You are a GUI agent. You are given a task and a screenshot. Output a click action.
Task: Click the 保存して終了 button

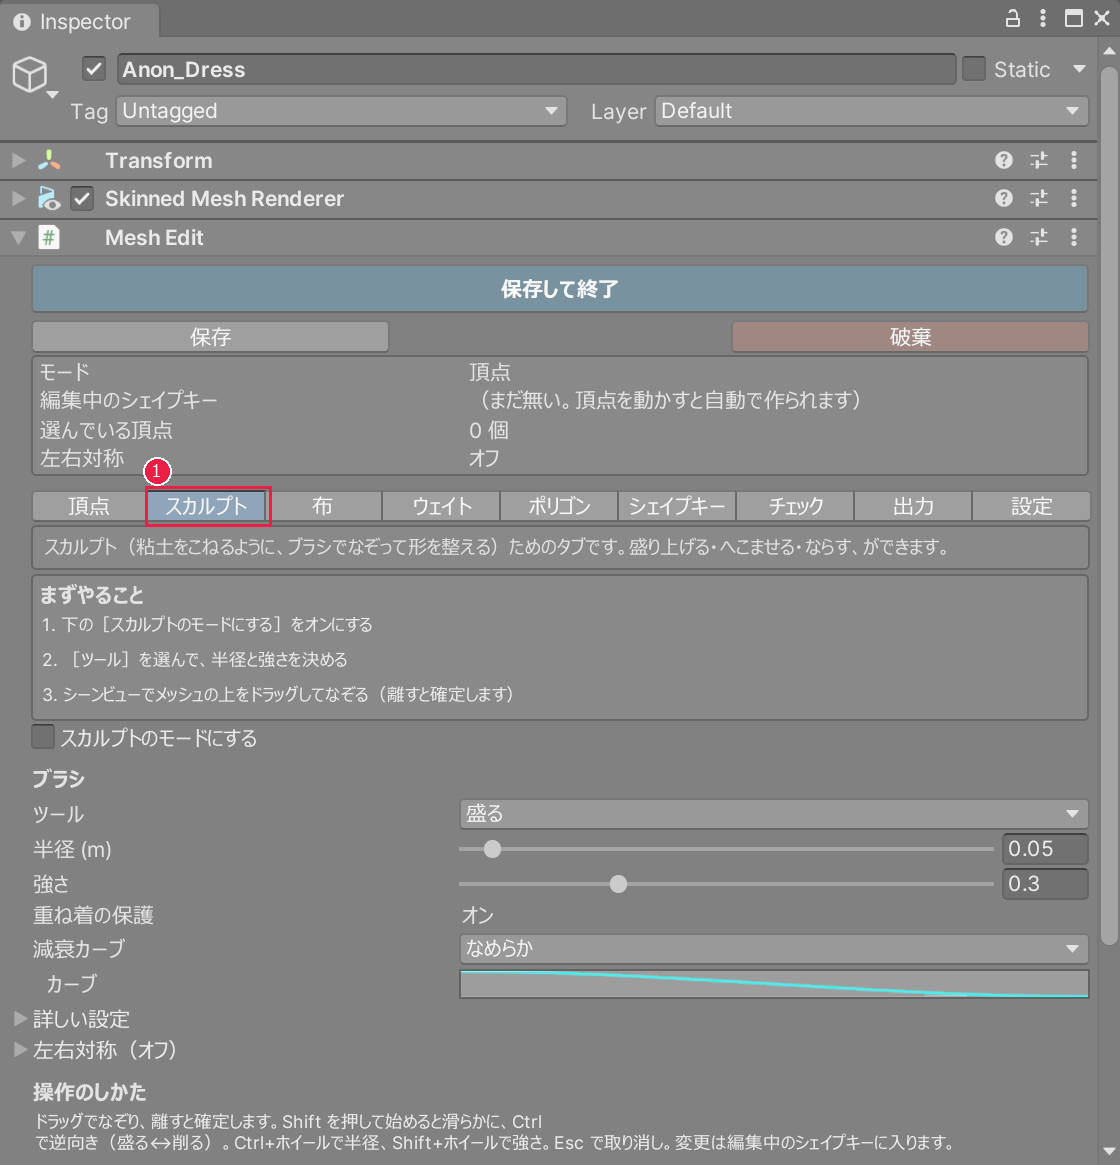[x=560, y=289]
